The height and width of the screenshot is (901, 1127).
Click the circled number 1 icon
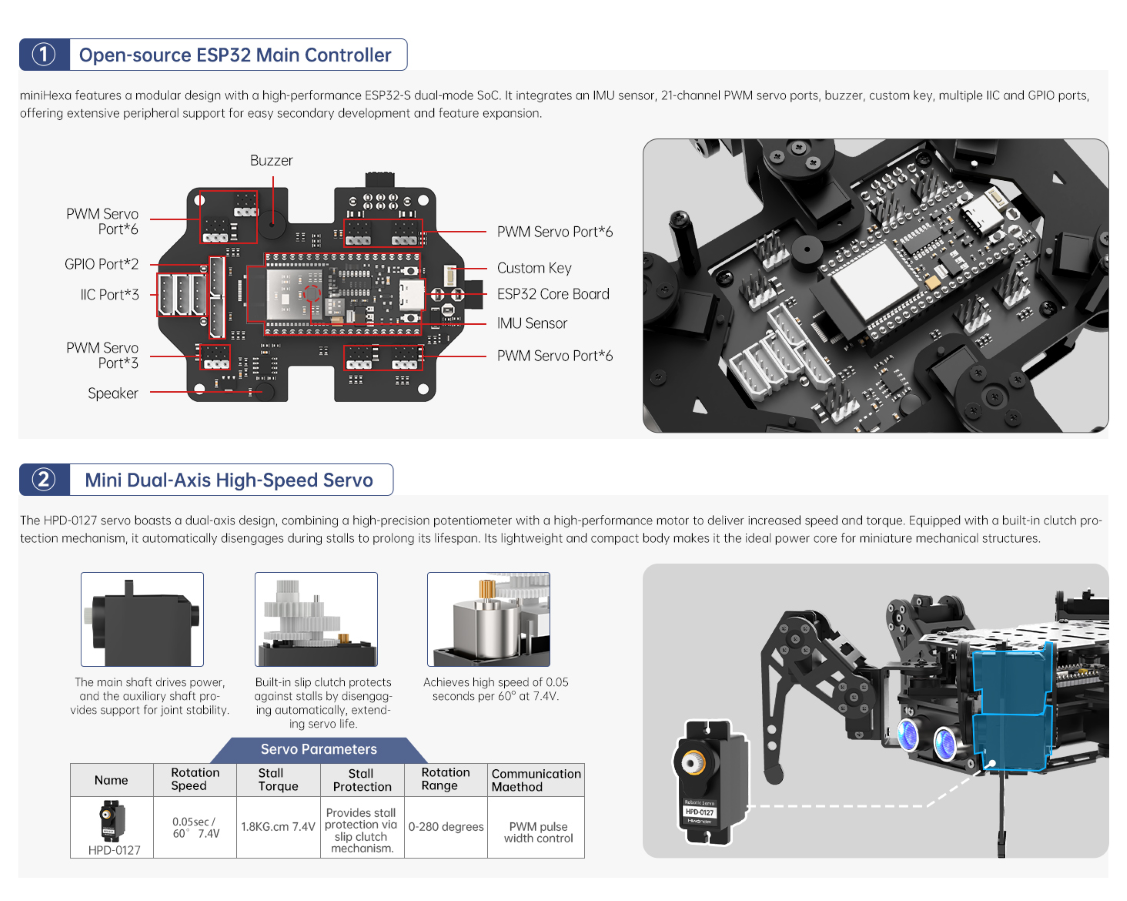(44, 55)
